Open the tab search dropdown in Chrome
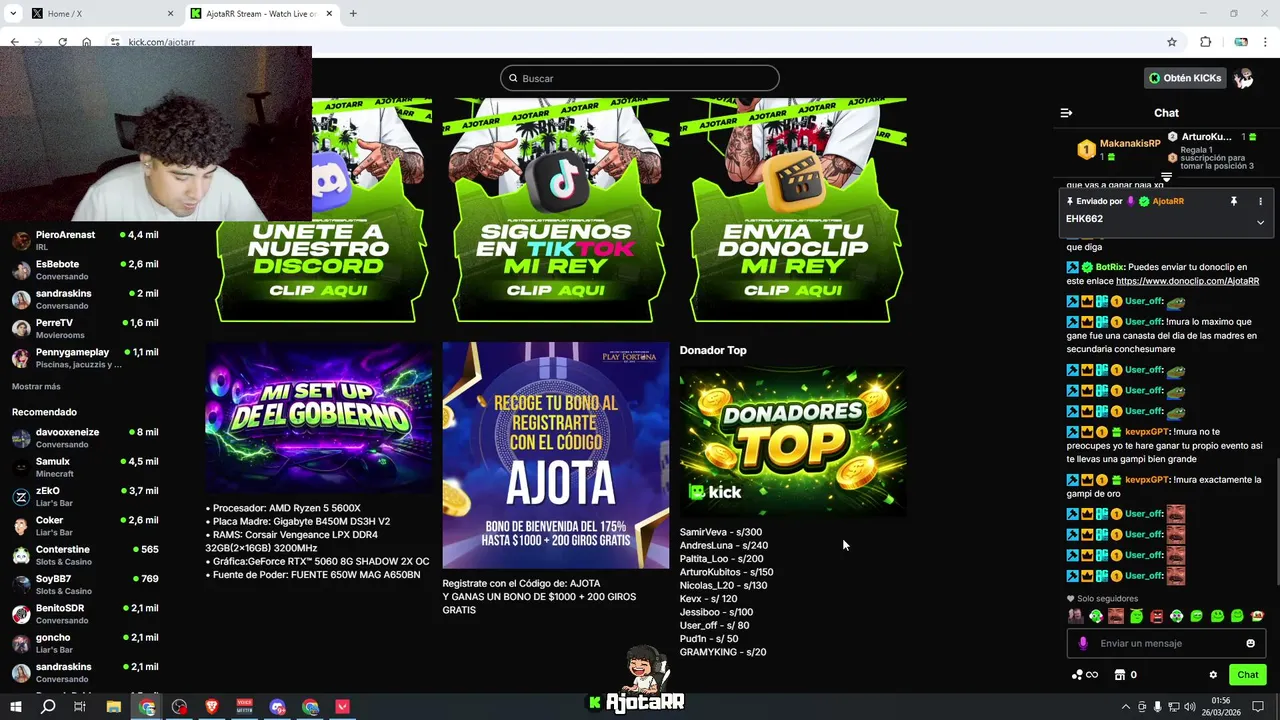This screenshot has width=1280, height=720. click(x=13, y=14)
